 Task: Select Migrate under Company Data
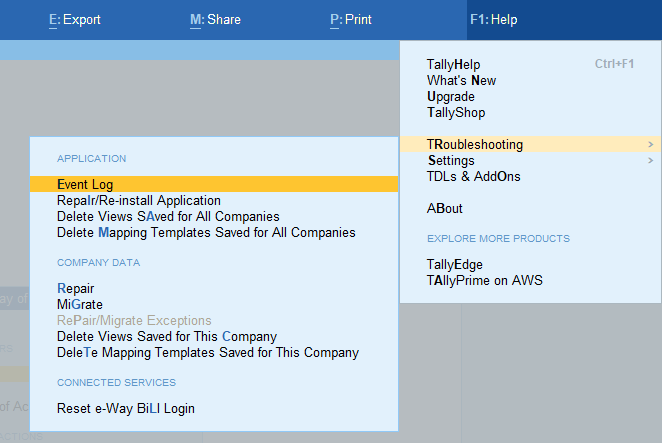coord(80,305)
